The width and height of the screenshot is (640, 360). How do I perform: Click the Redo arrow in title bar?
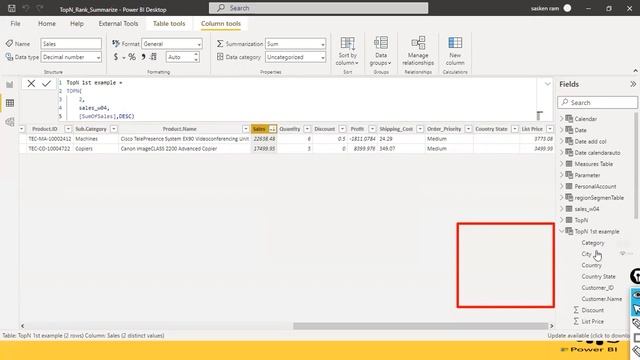click(x=40, y=8)
